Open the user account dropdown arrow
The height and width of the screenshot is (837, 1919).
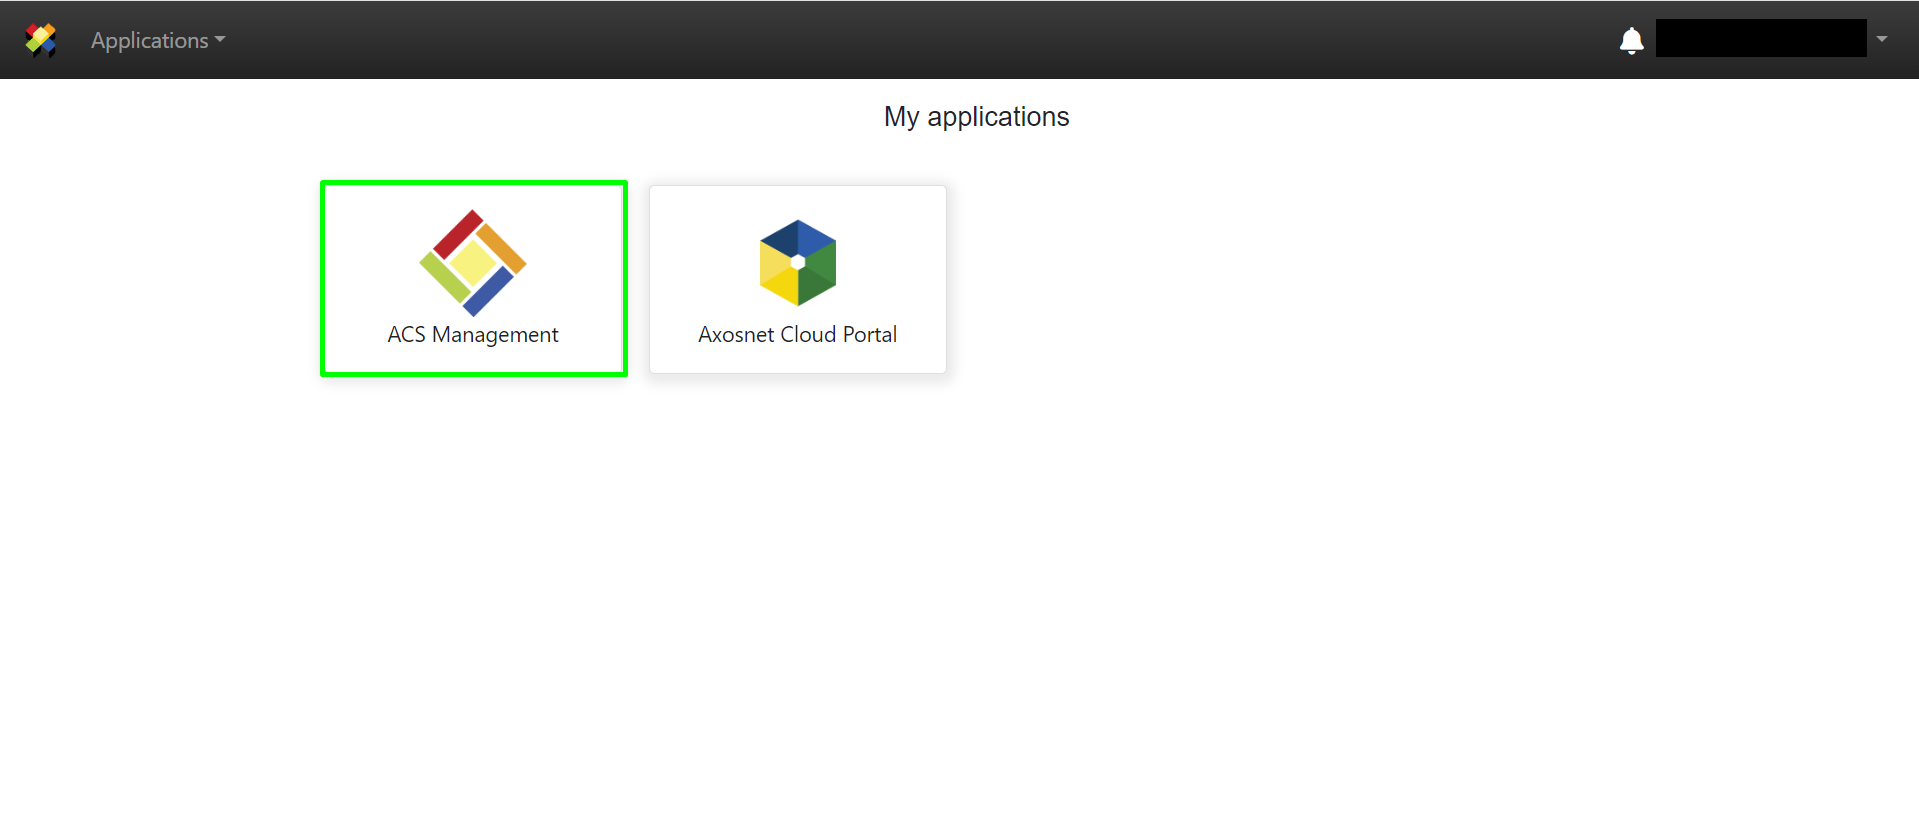(x=1881, y=39)
